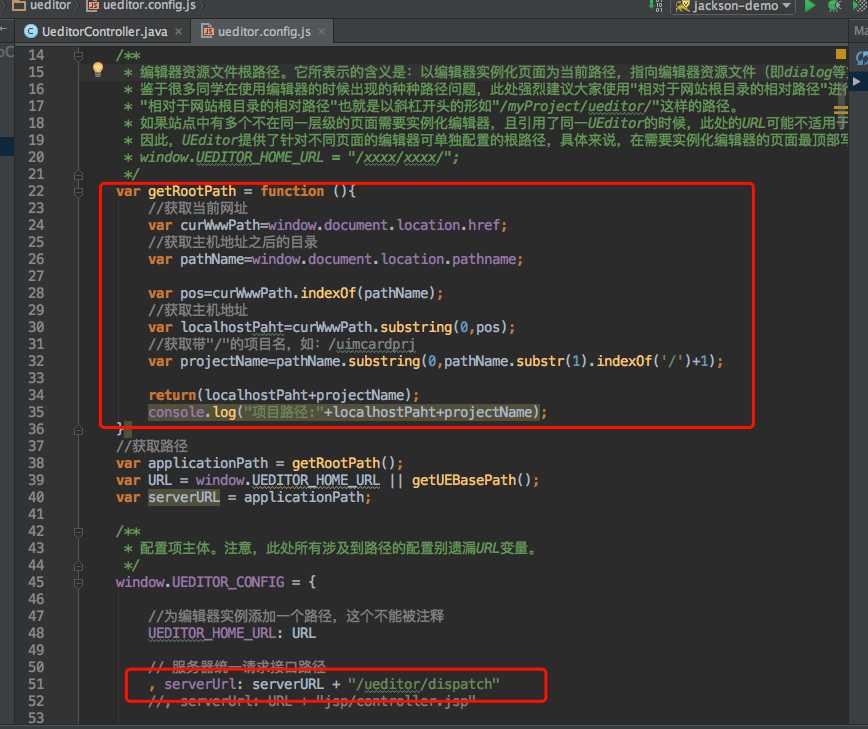Screen dimensions: 868x729
Task: Click line number 35 in the gutter
Action: click(x=36, y=412)
